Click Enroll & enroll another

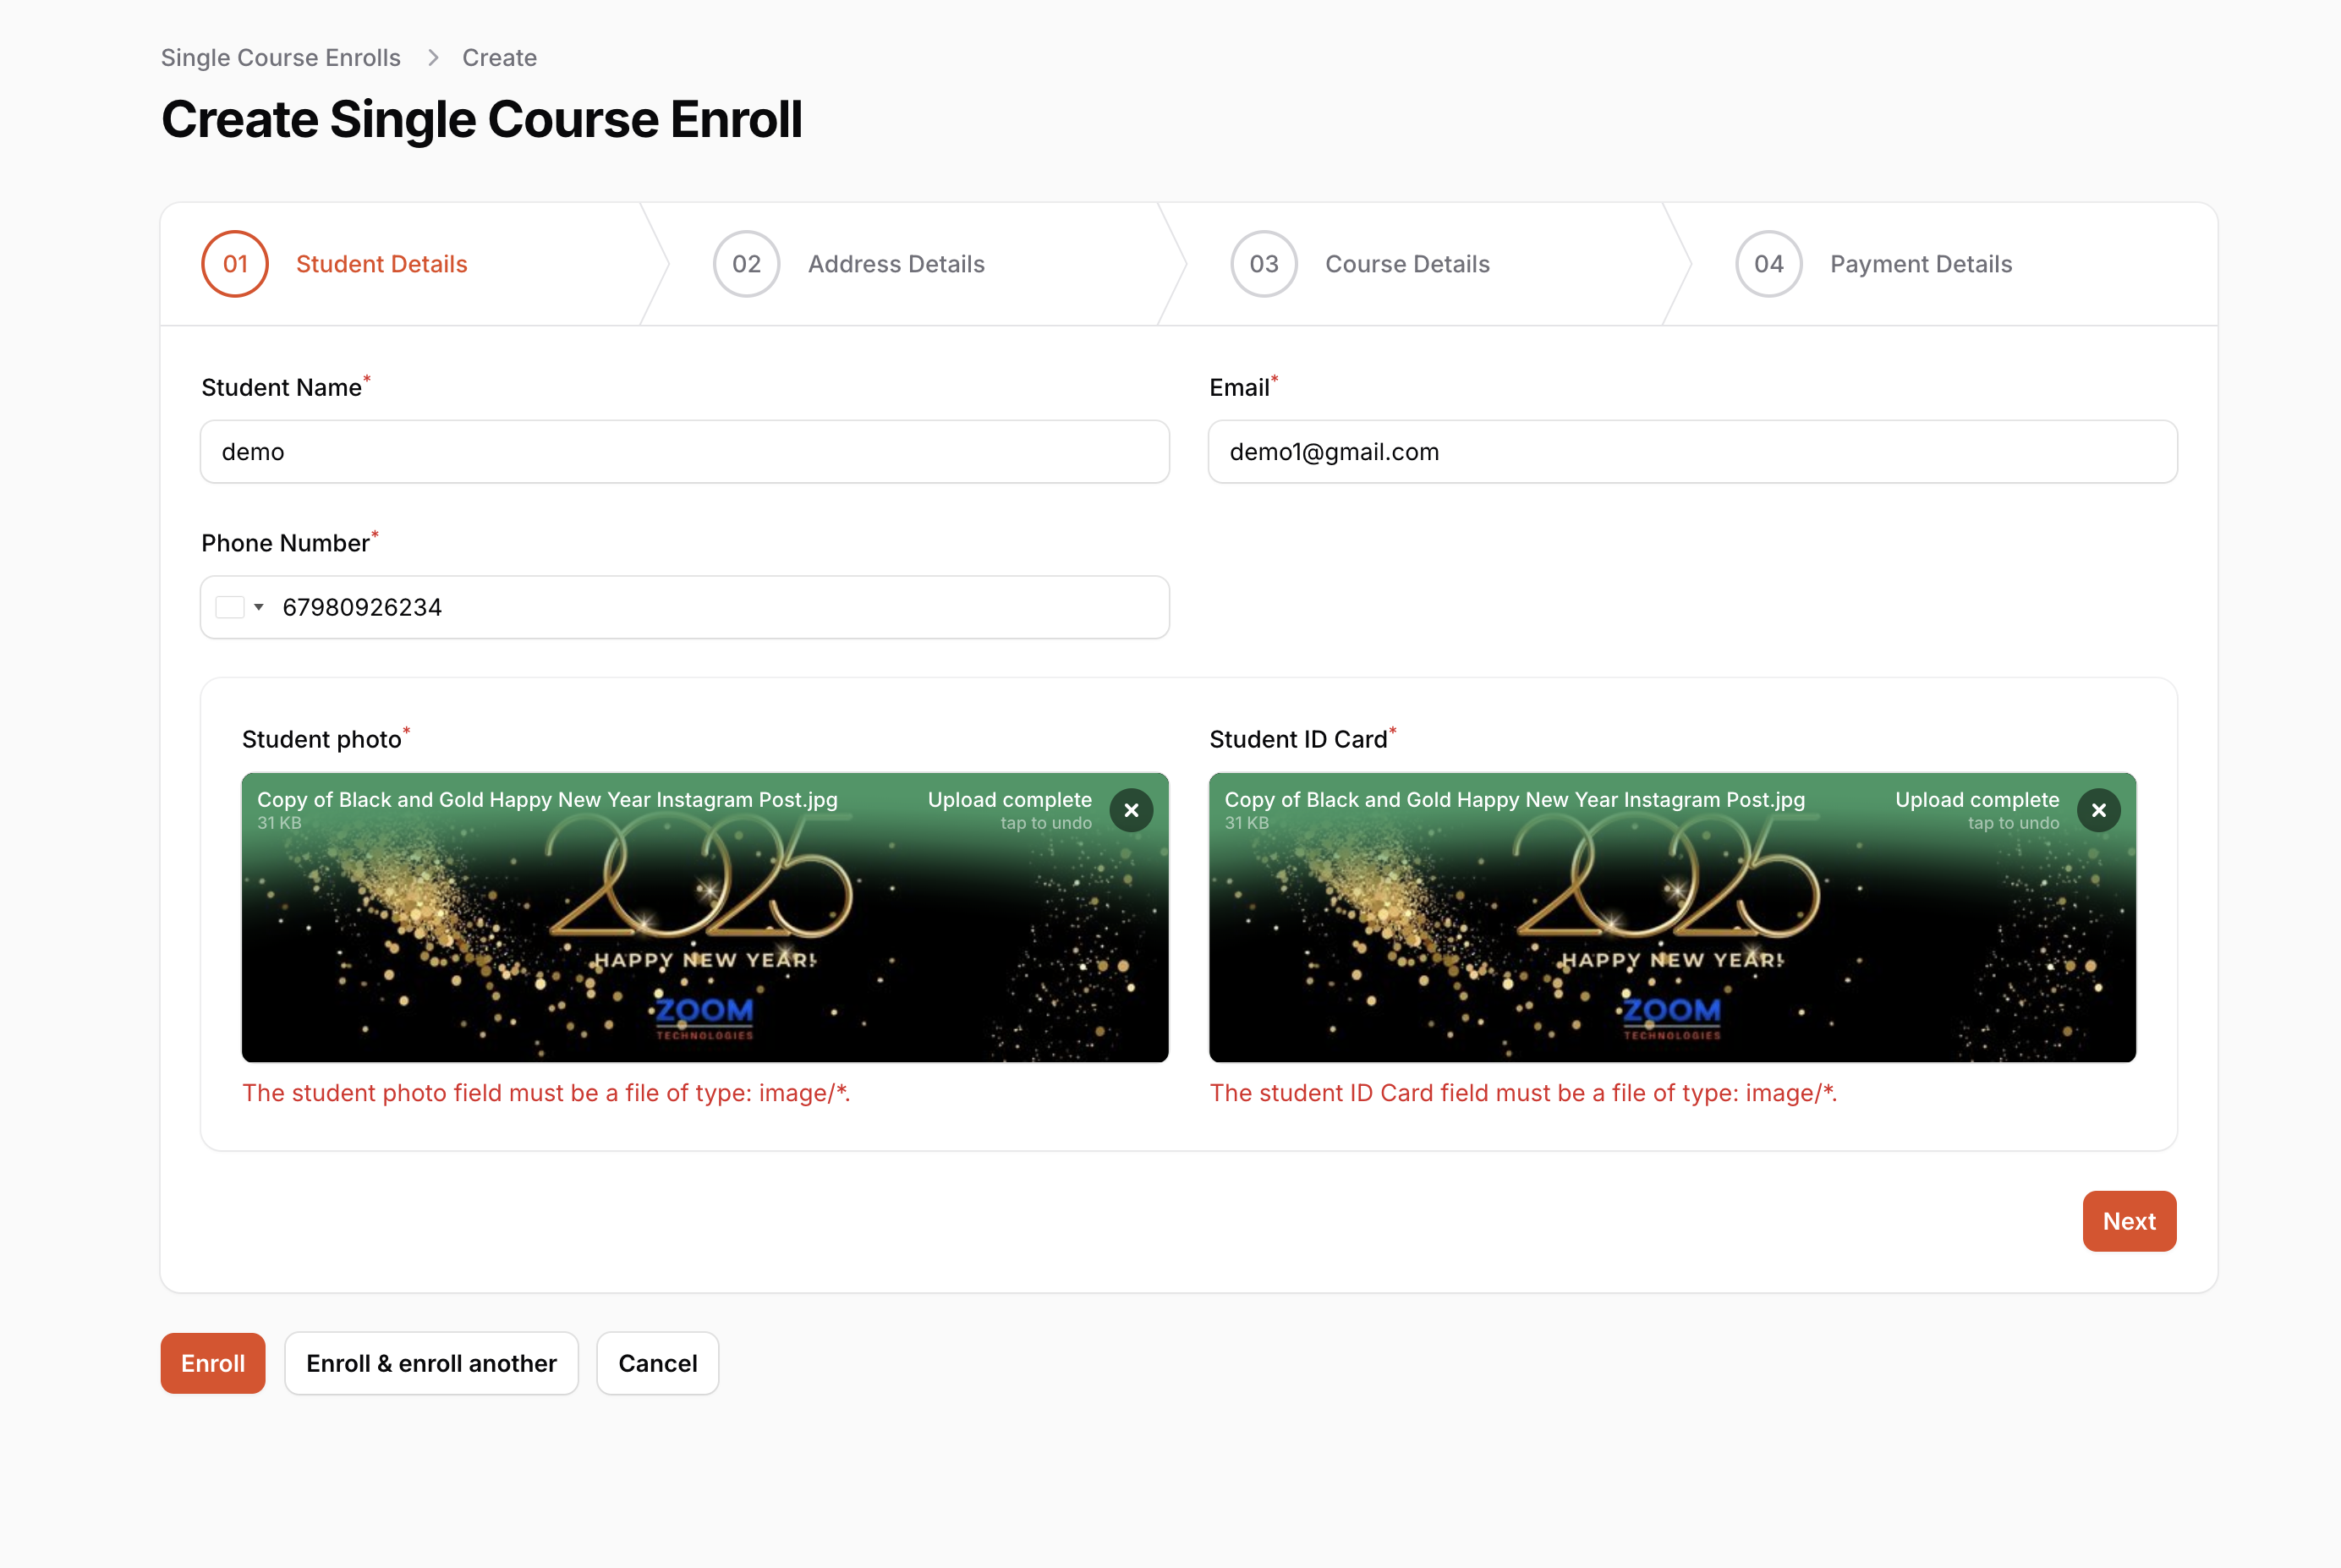tap(431, 1363)
